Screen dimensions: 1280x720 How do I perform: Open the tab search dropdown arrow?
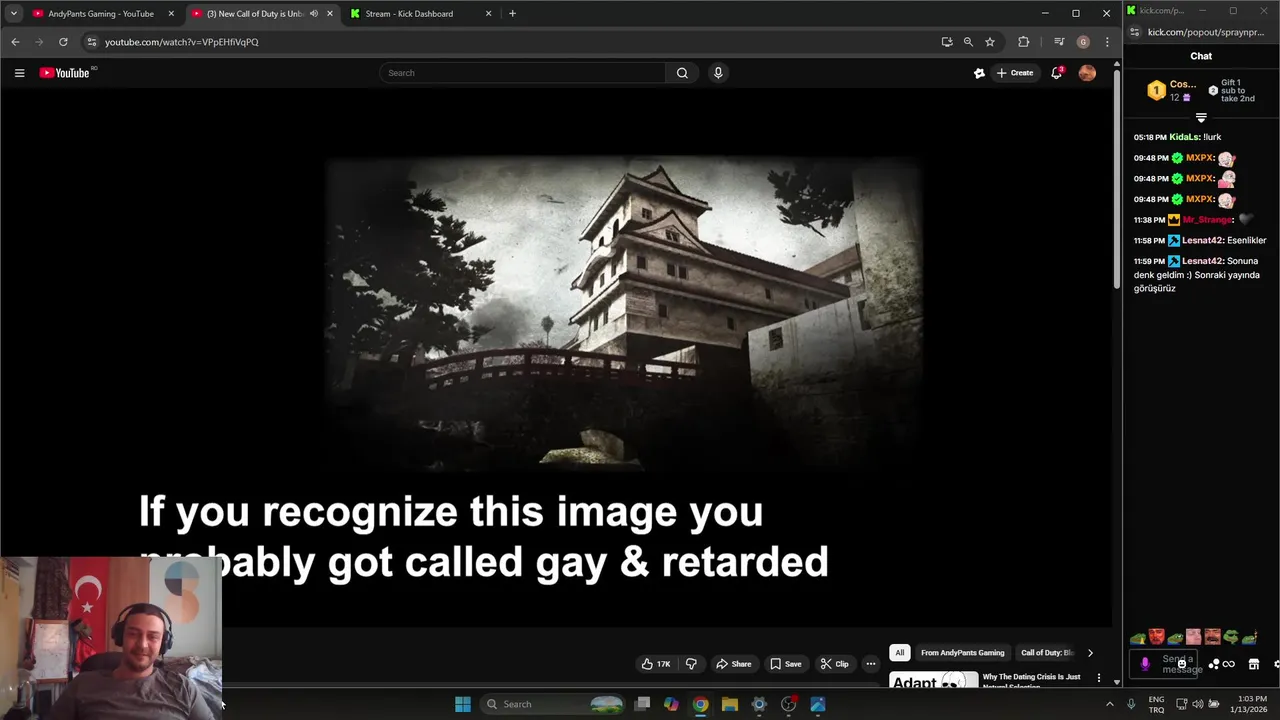(x=13, y=14)
